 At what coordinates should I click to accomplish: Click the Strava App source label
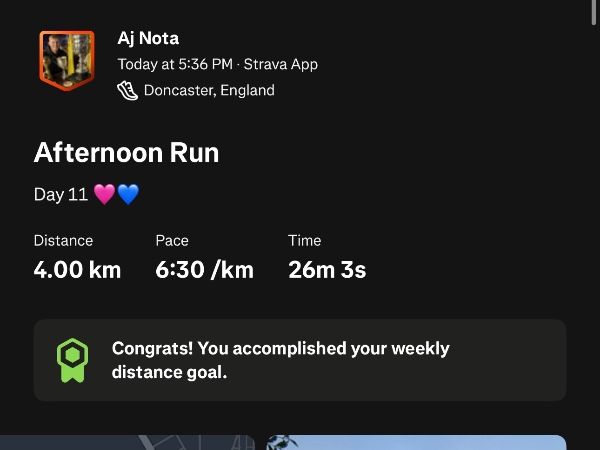click(281, 64)
